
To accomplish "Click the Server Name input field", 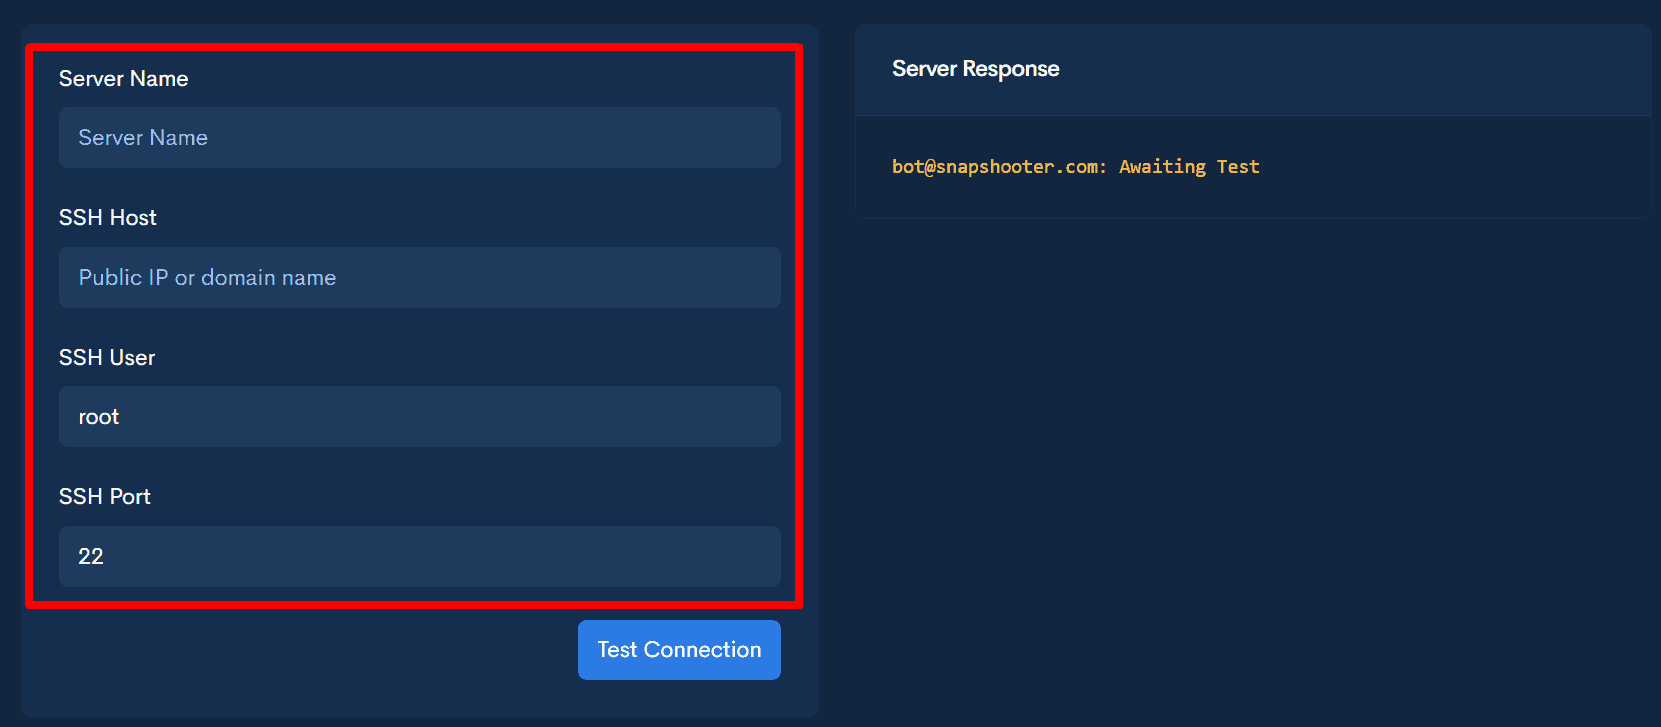I will pos(419,138).
